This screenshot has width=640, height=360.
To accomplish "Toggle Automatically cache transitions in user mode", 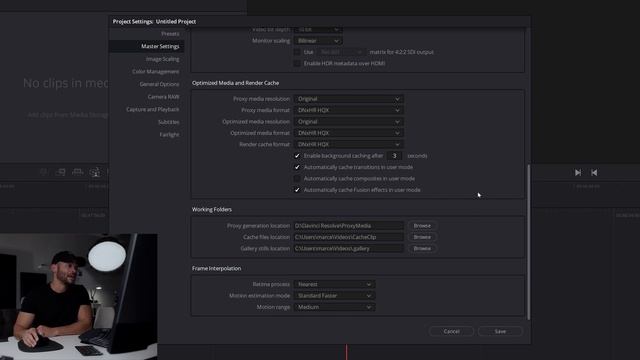I will pos(297,167).
